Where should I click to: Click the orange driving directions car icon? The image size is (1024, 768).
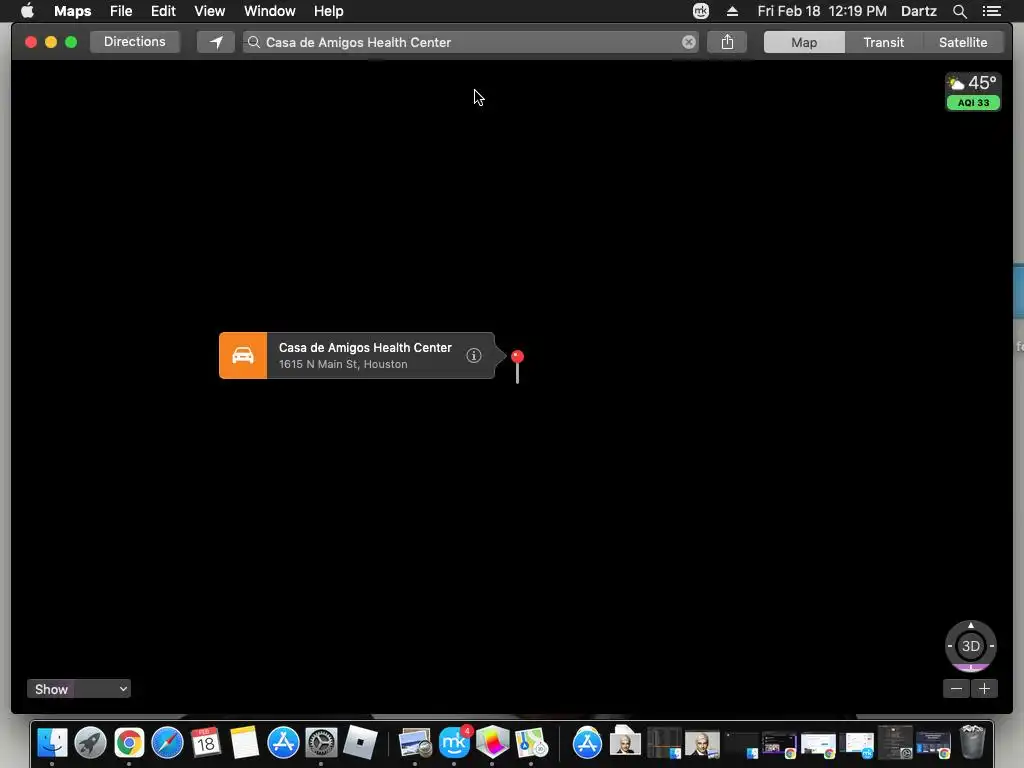point(243,355)
